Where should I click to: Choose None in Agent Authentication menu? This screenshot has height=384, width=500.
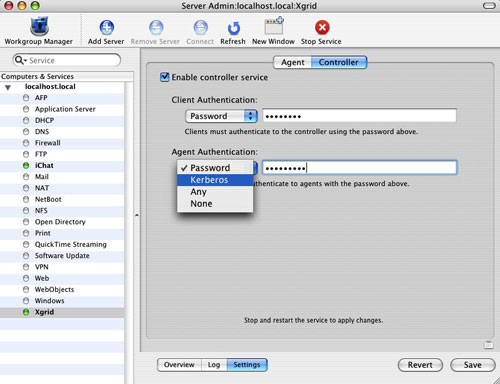click(x=215, y=204)
